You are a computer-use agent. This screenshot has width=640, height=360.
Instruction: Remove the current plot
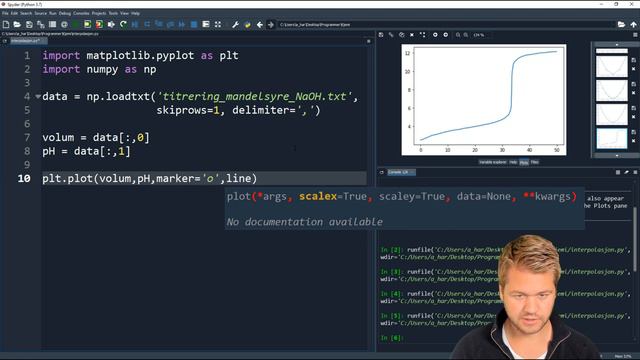412,35
